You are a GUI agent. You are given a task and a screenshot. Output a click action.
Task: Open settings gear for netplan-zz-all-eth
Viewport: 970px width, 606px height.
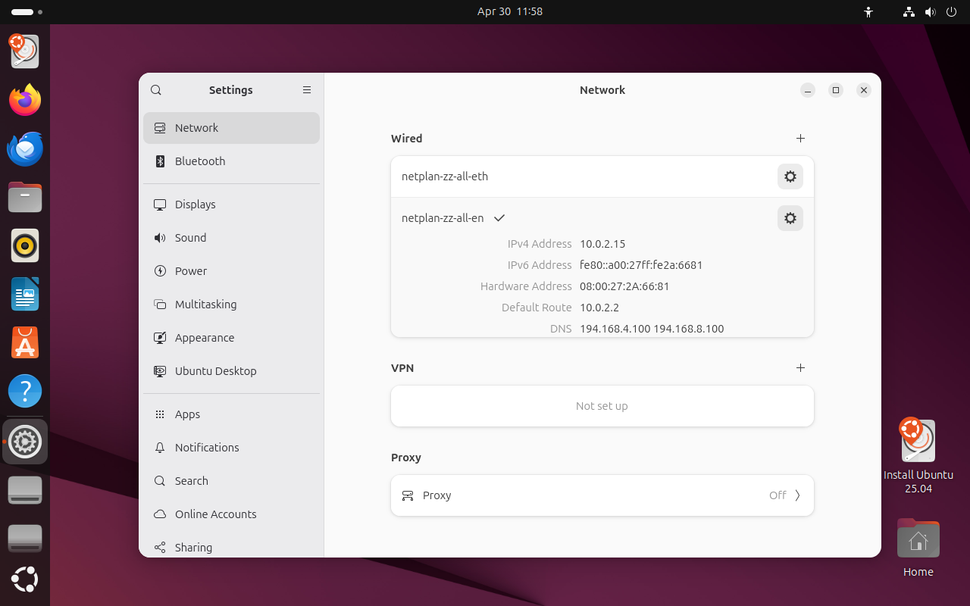[x=790, y=176]
